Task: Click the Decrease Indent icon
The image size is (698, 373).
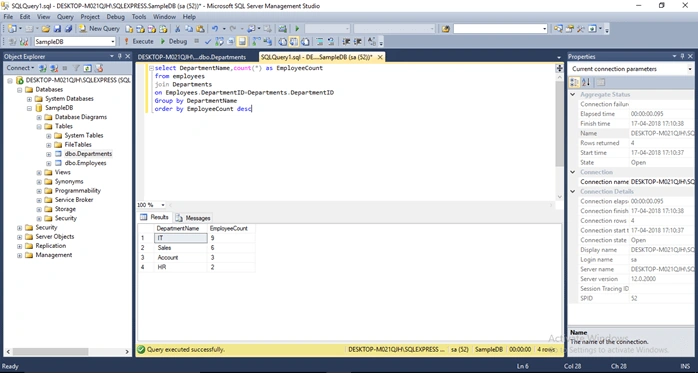Action: click(346, 41)
